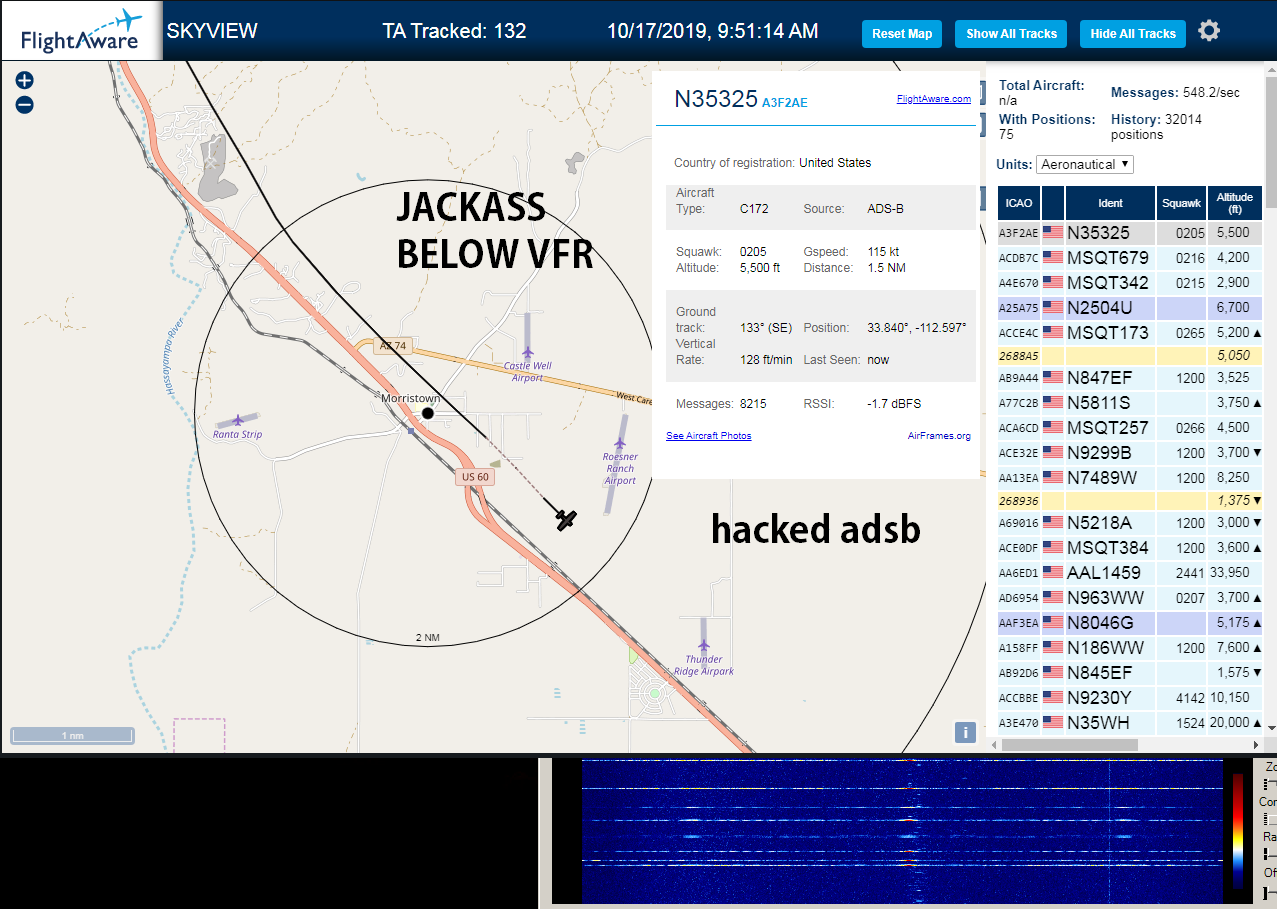Click the AZ 74 highway shield

coord(394,346)
